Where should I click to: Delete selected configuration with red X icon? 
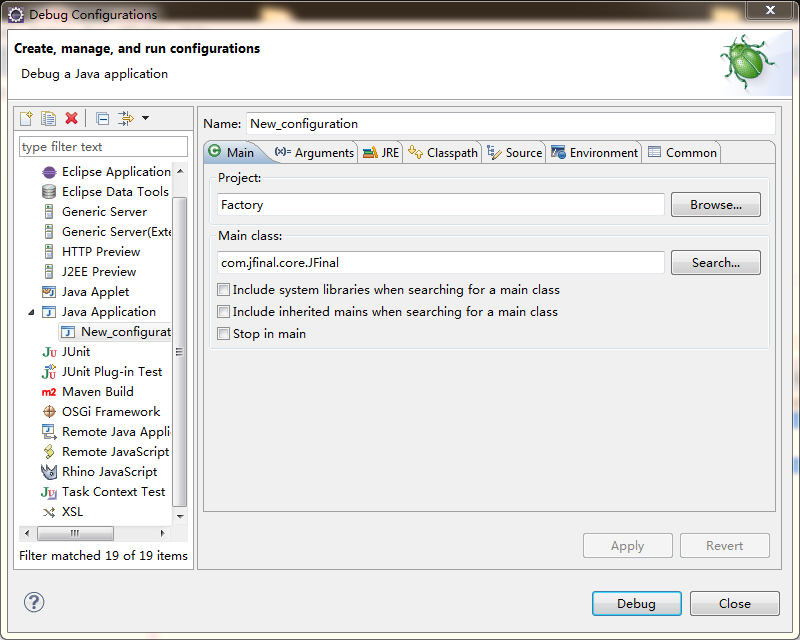click(x=71, y=118)
